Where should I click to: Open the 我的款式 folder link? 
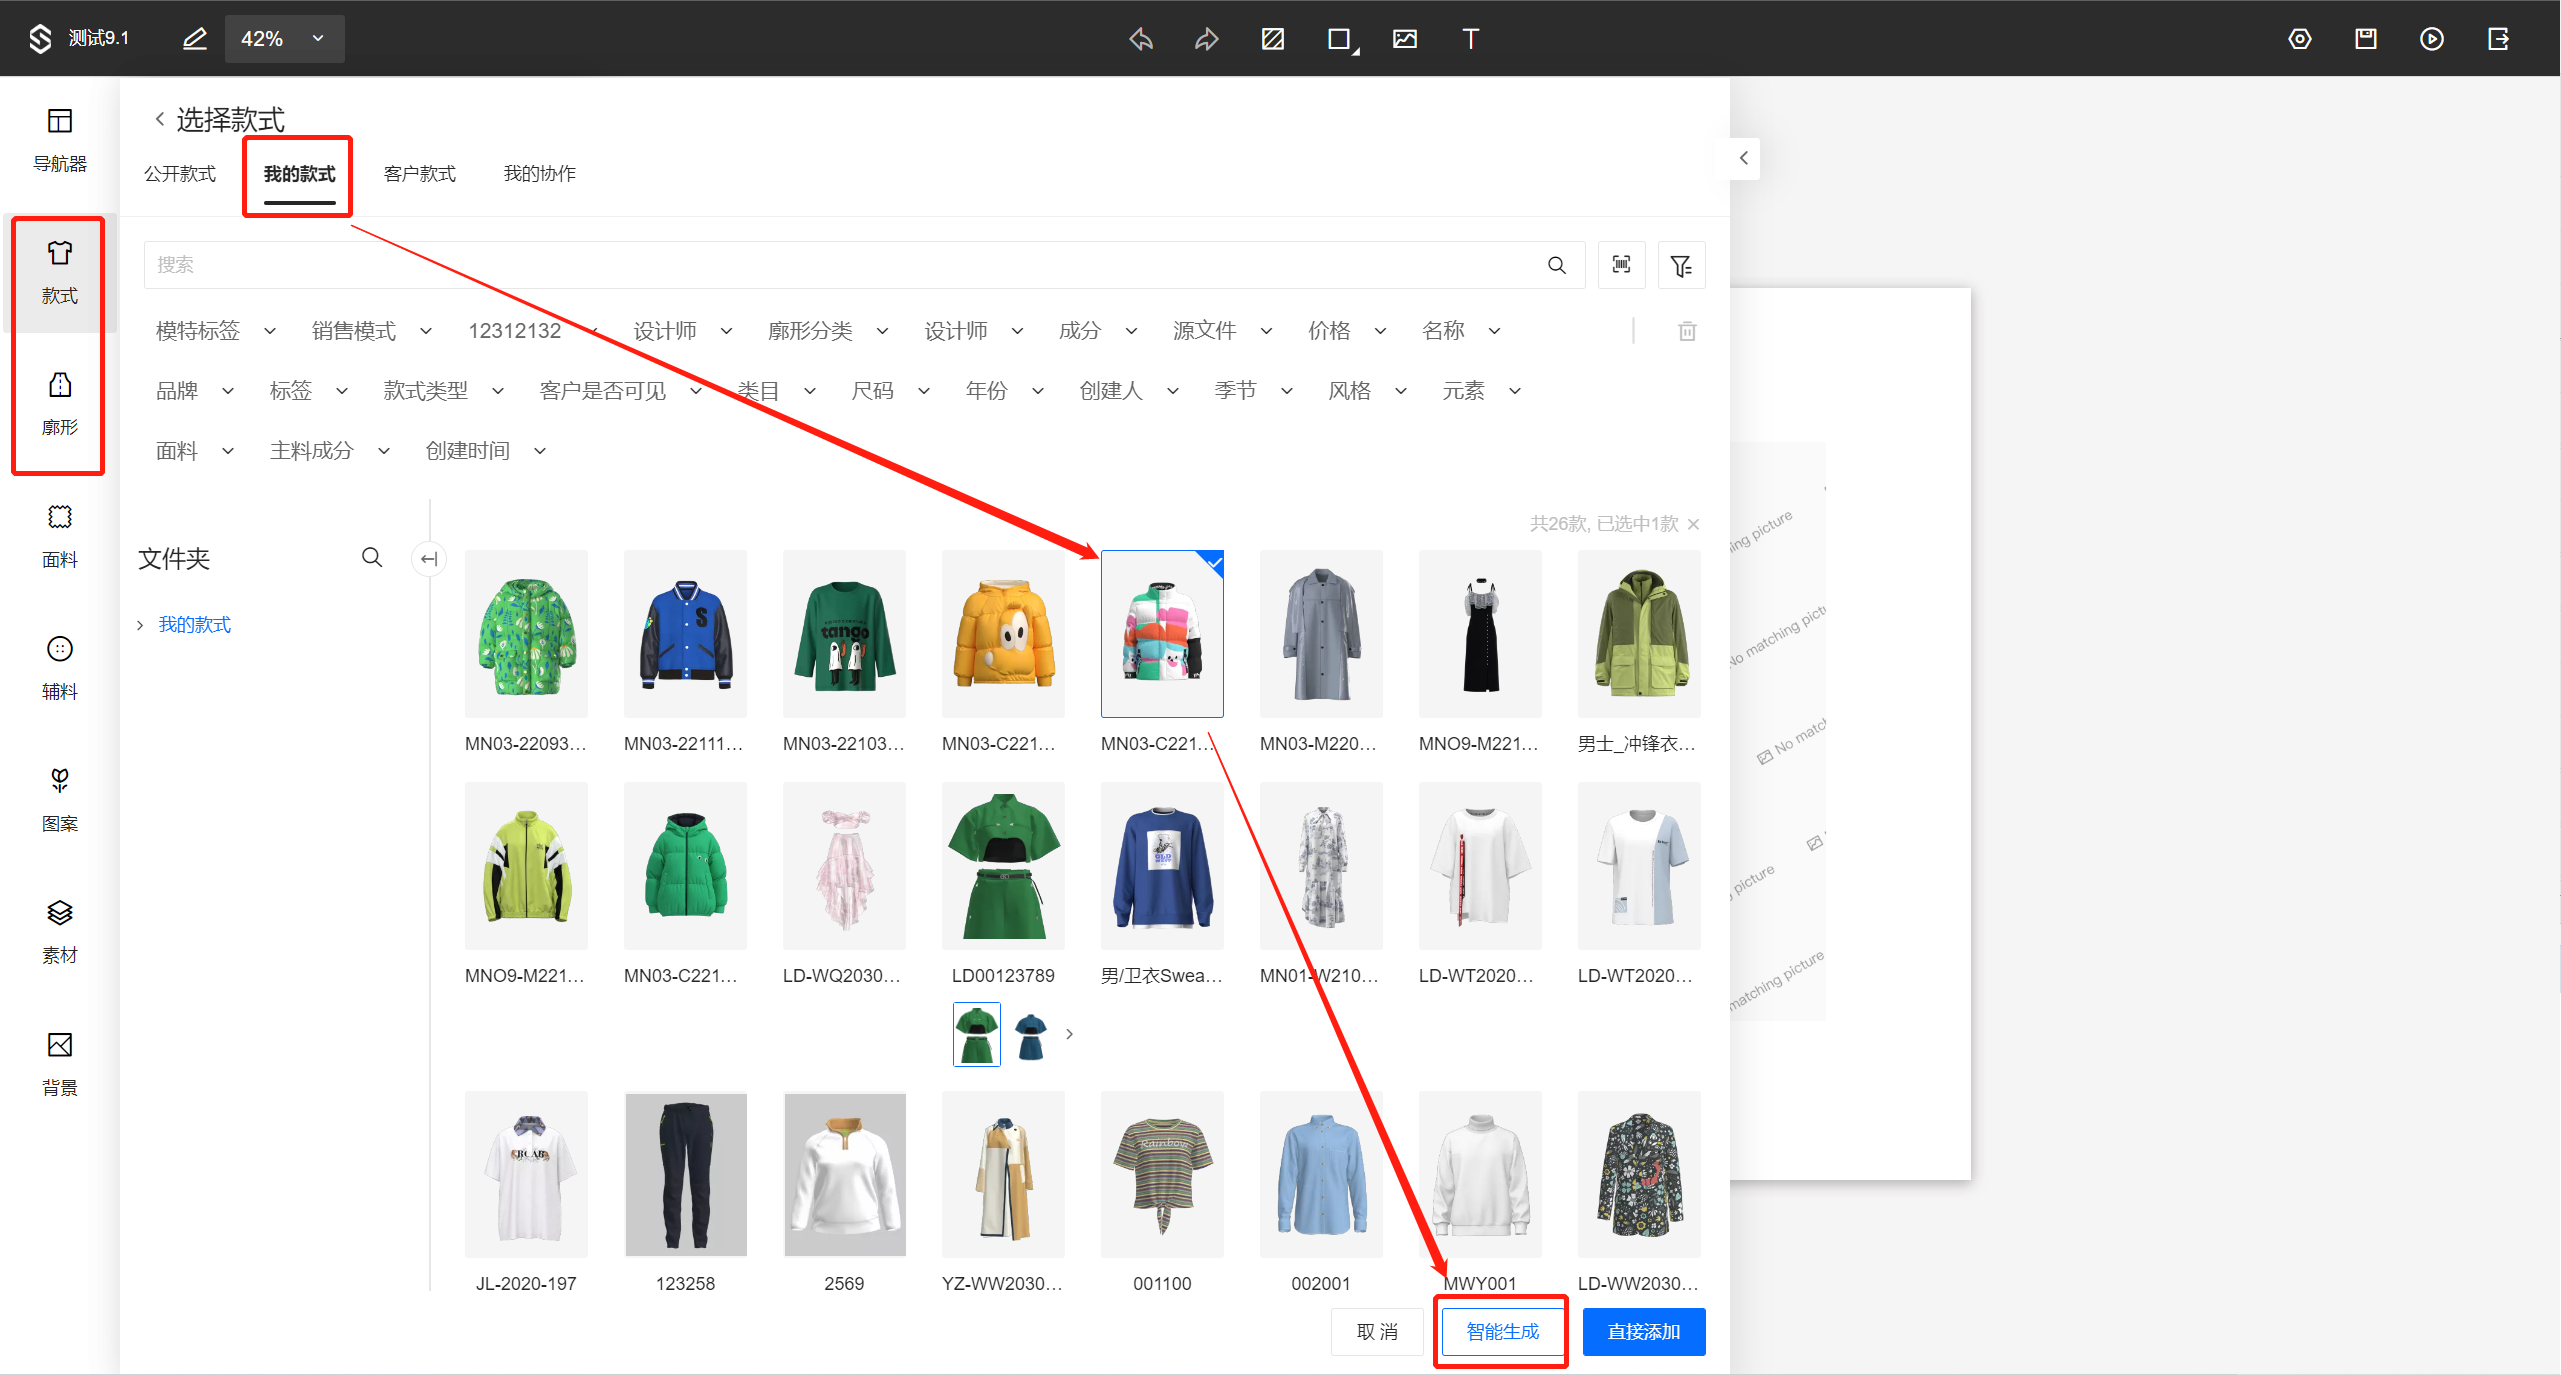(195, 625)
